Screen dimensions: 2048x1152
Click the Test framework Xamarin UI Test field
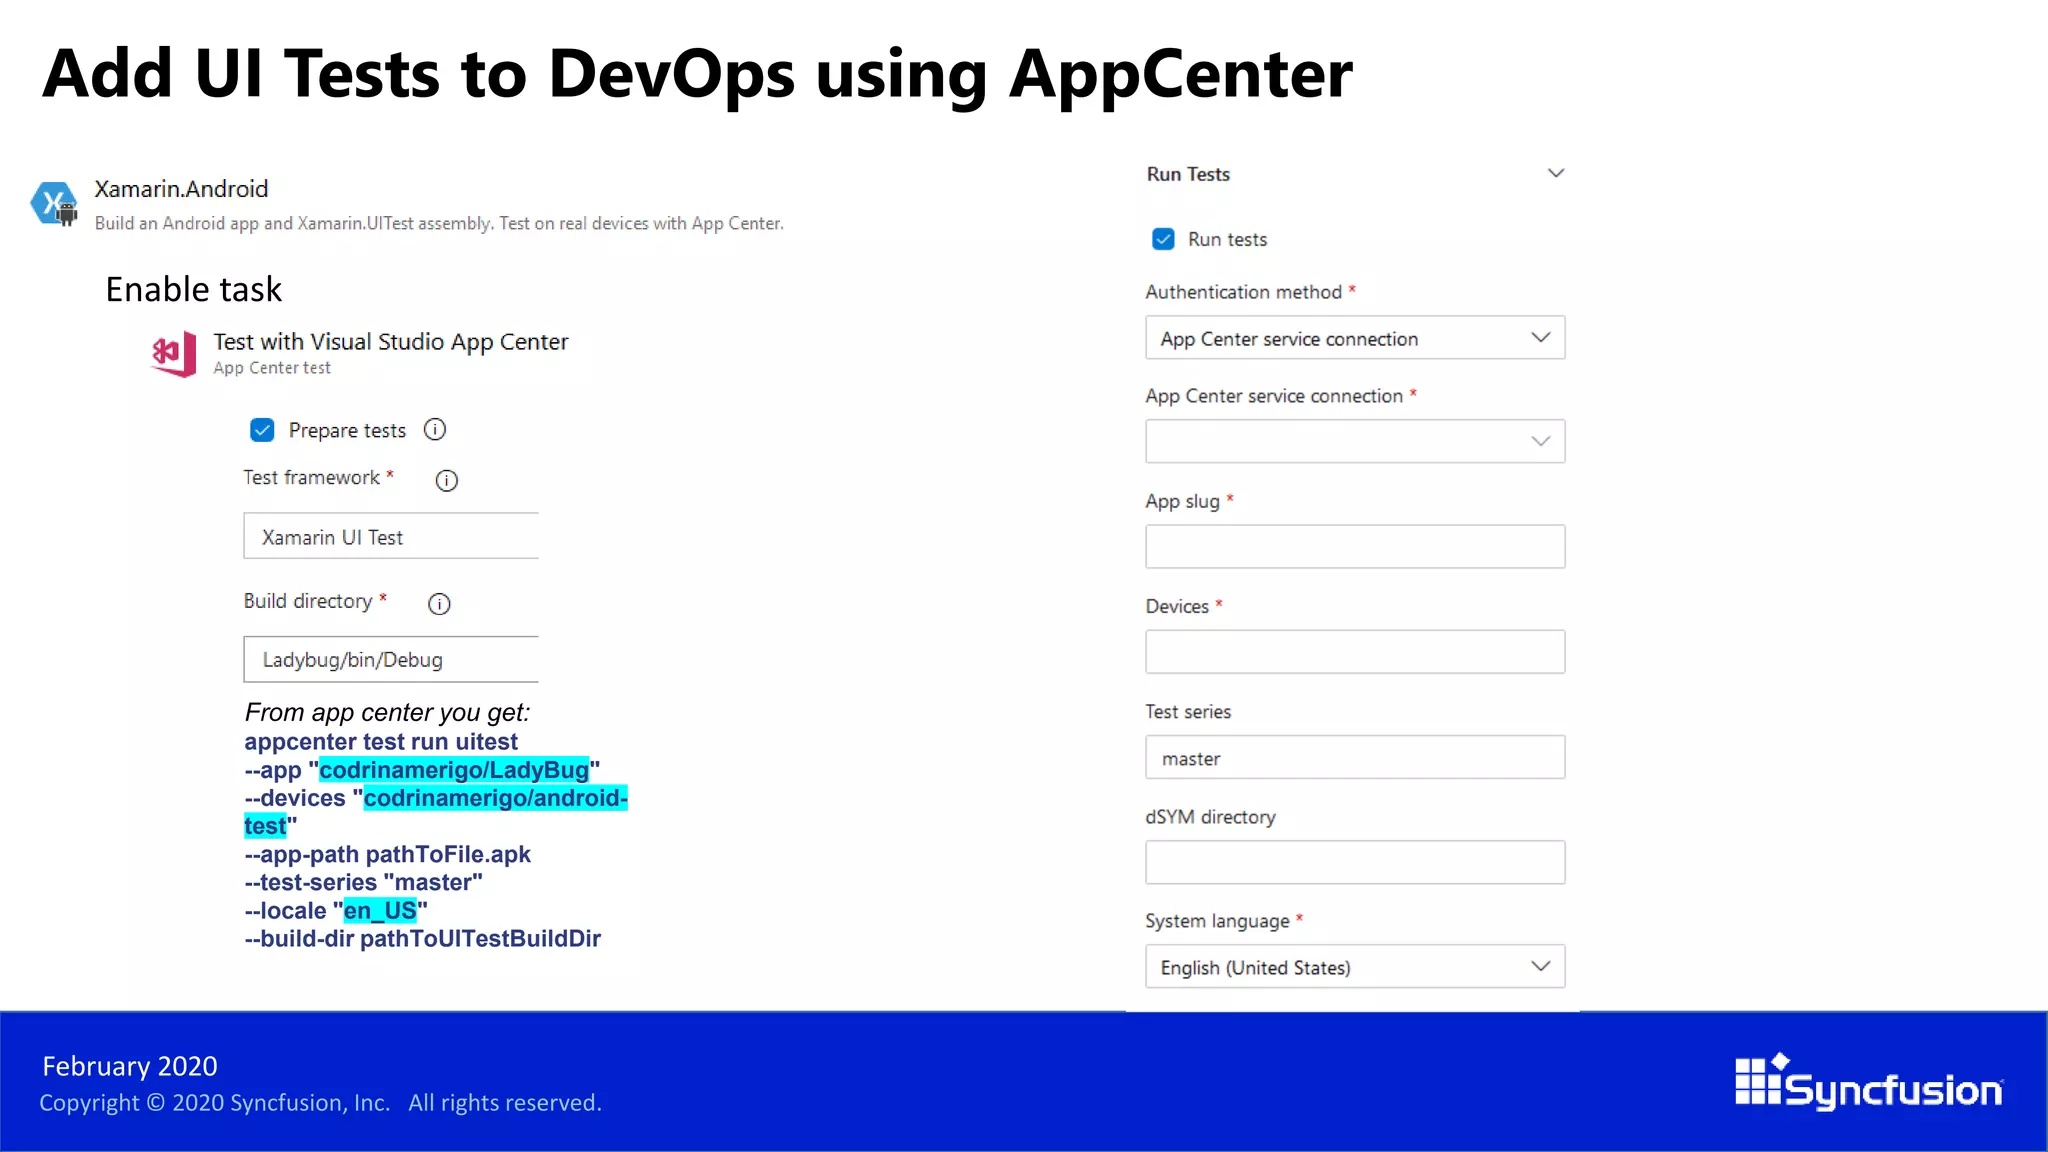click(391, 537)
